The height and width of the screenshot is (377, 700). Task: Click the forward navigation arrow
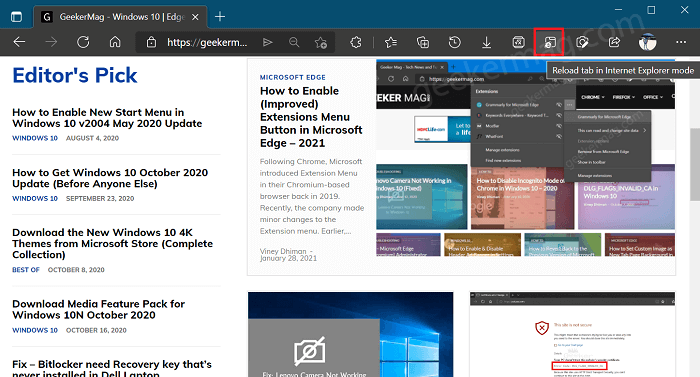51,42
